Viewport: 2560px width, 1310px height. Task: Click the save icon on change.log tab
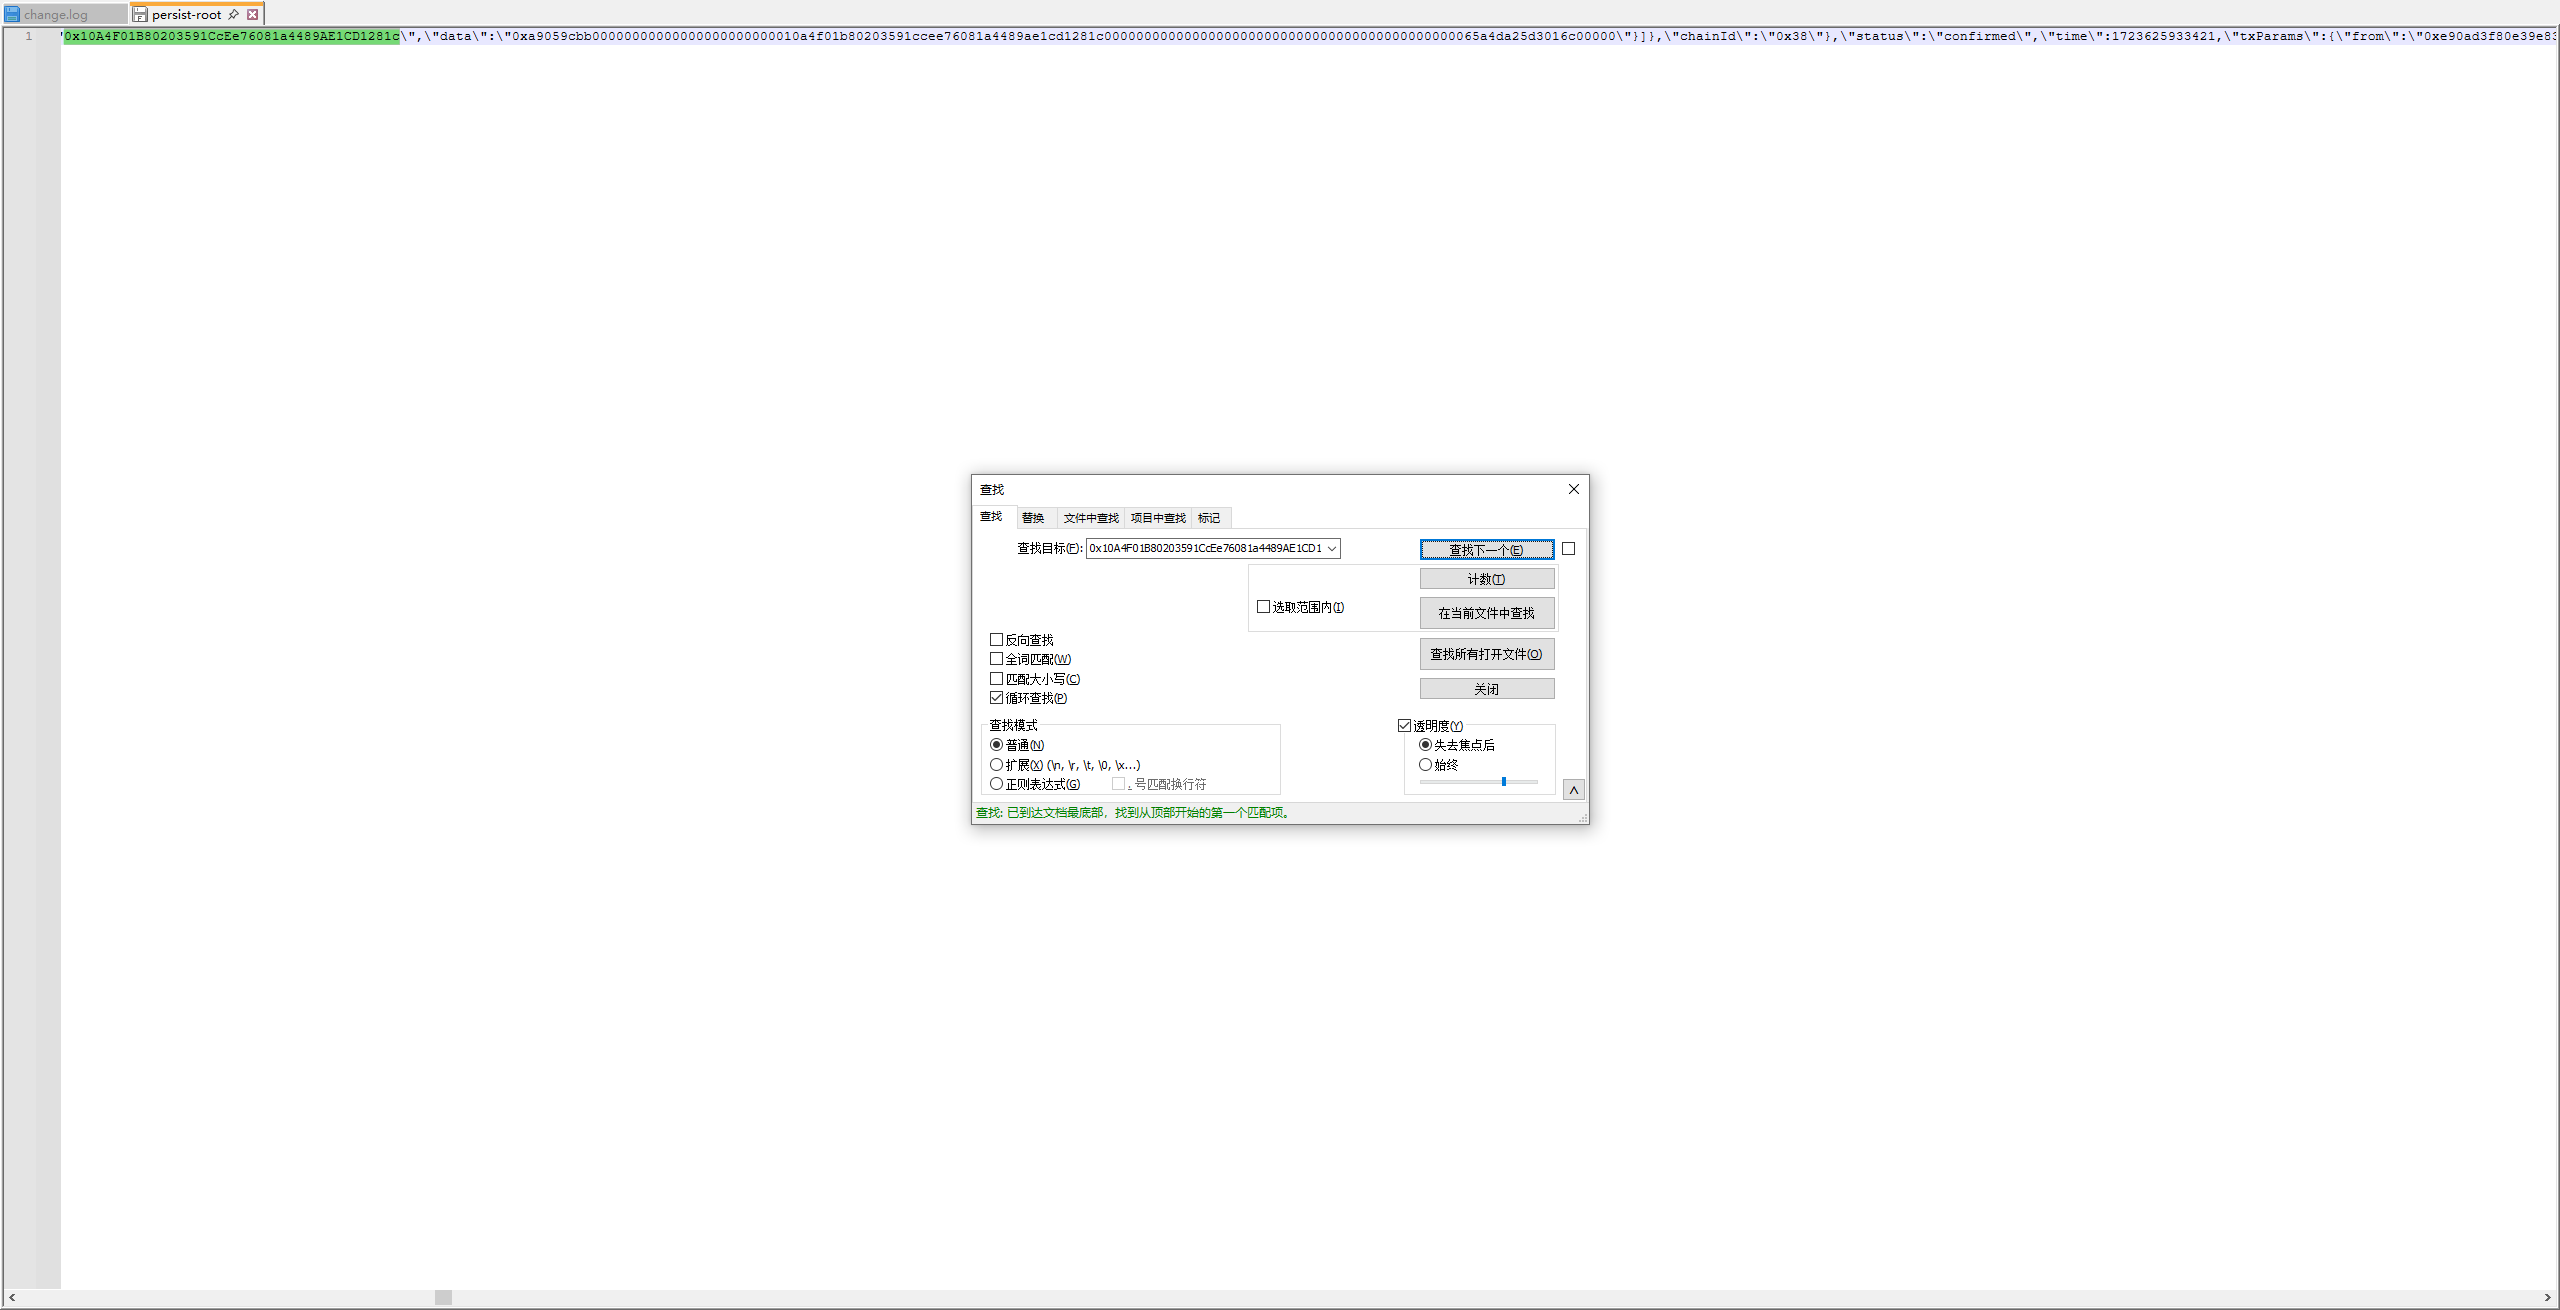pyautogui.click(x=12, y=14)
